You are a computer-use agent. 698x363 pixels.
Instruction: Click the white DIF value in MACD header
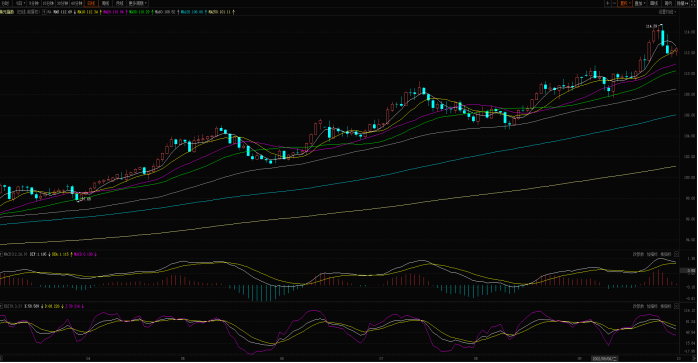click(x=38, y=254)
